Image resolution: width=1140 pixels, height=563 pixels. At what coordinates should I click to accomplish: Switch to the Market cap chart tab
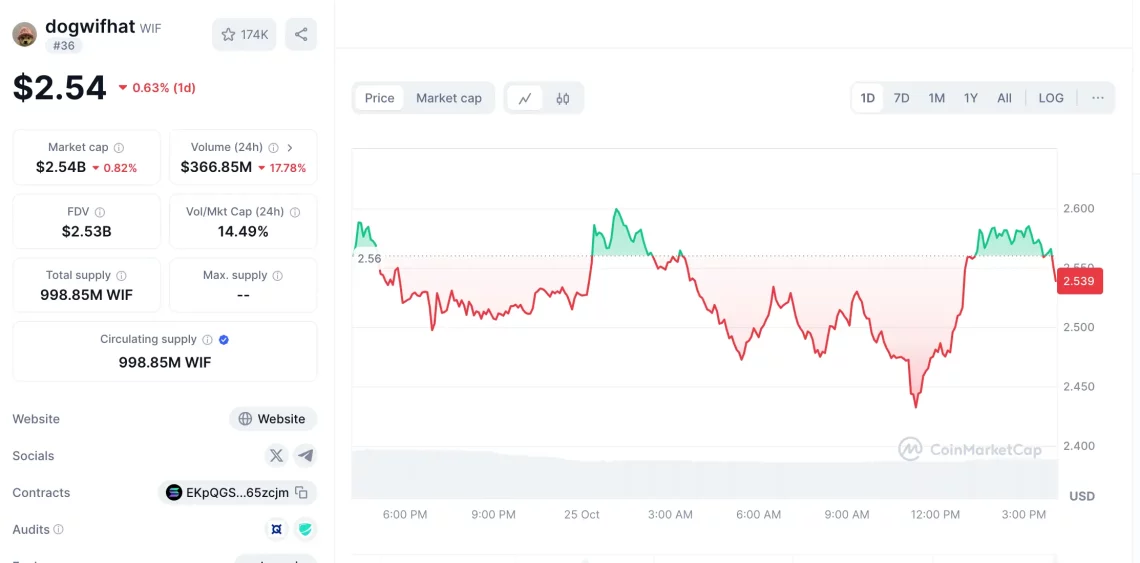pyautogui.click(x=449, y=98)
